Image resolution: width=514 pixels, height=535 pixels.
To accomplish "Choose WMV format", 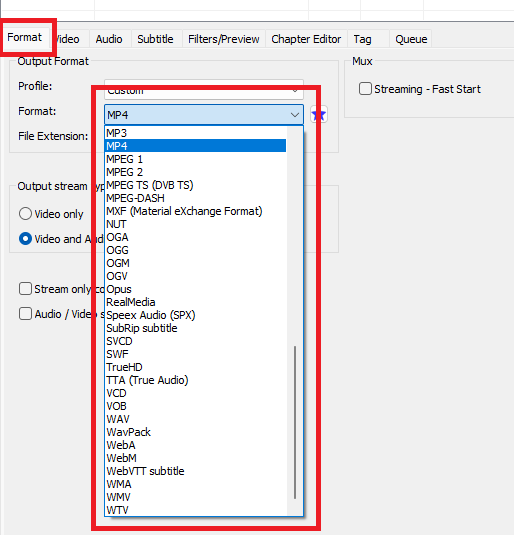I will click(196, 497).
